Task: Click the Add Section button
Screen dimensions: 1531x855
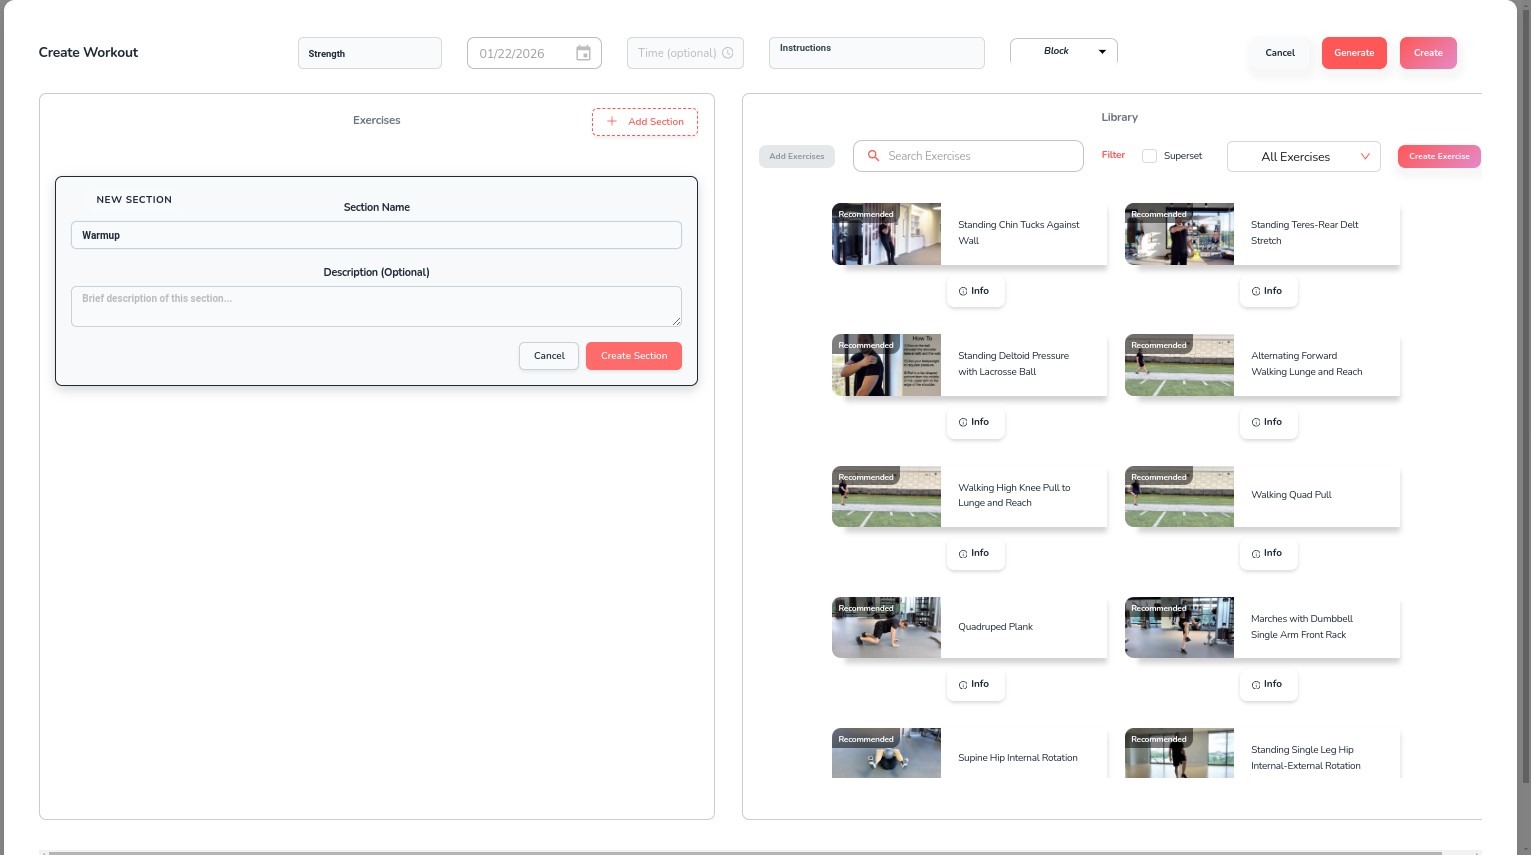Action: pyautogui.click(x=645, y=122)
